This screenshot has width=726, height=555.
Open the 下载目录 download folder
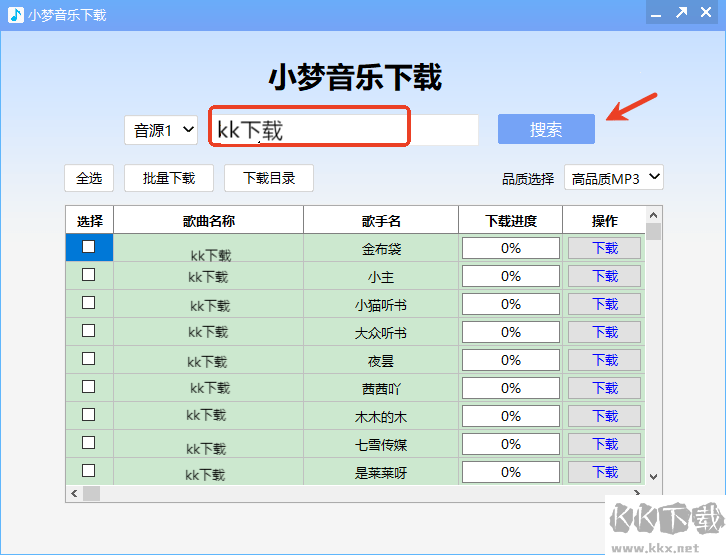(269, 178)
